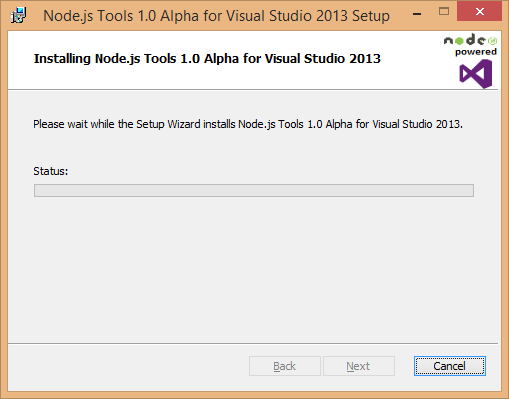Click the installer icon in title bar
509x399 pixels.
[19, 15]
